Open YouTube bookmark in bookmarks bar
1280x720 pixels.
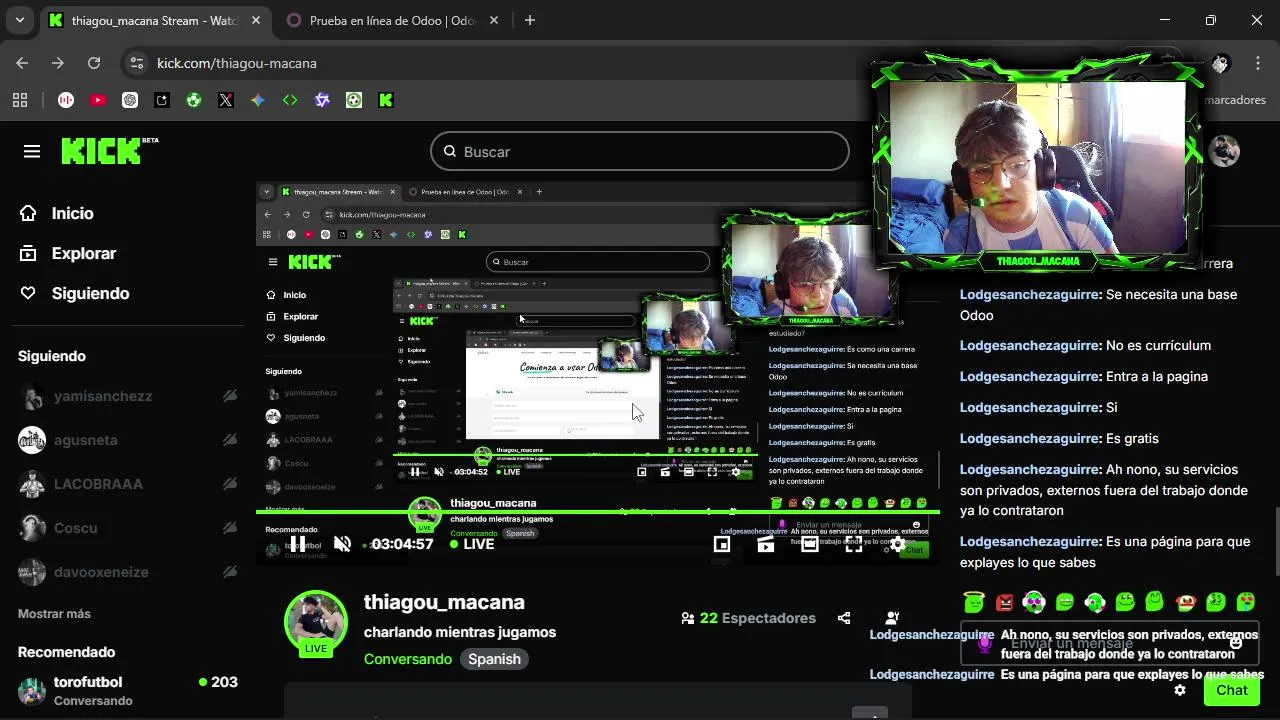(x=98, y=100)
